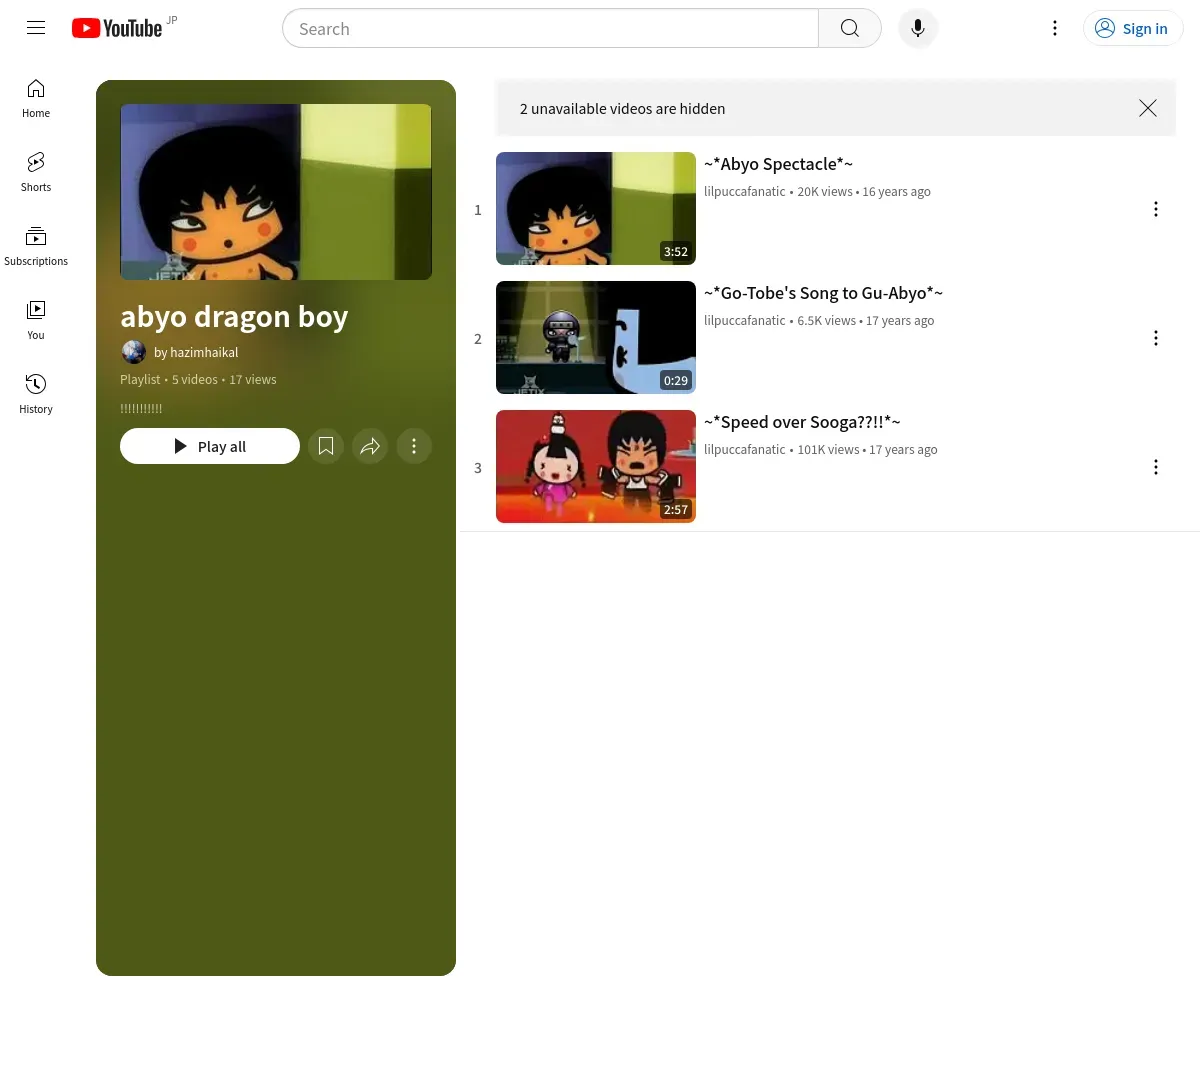The height and width of the screenshot is (1088, 1200).
Task: Open settings three-dot menu in header
Action: [1055, 28]
